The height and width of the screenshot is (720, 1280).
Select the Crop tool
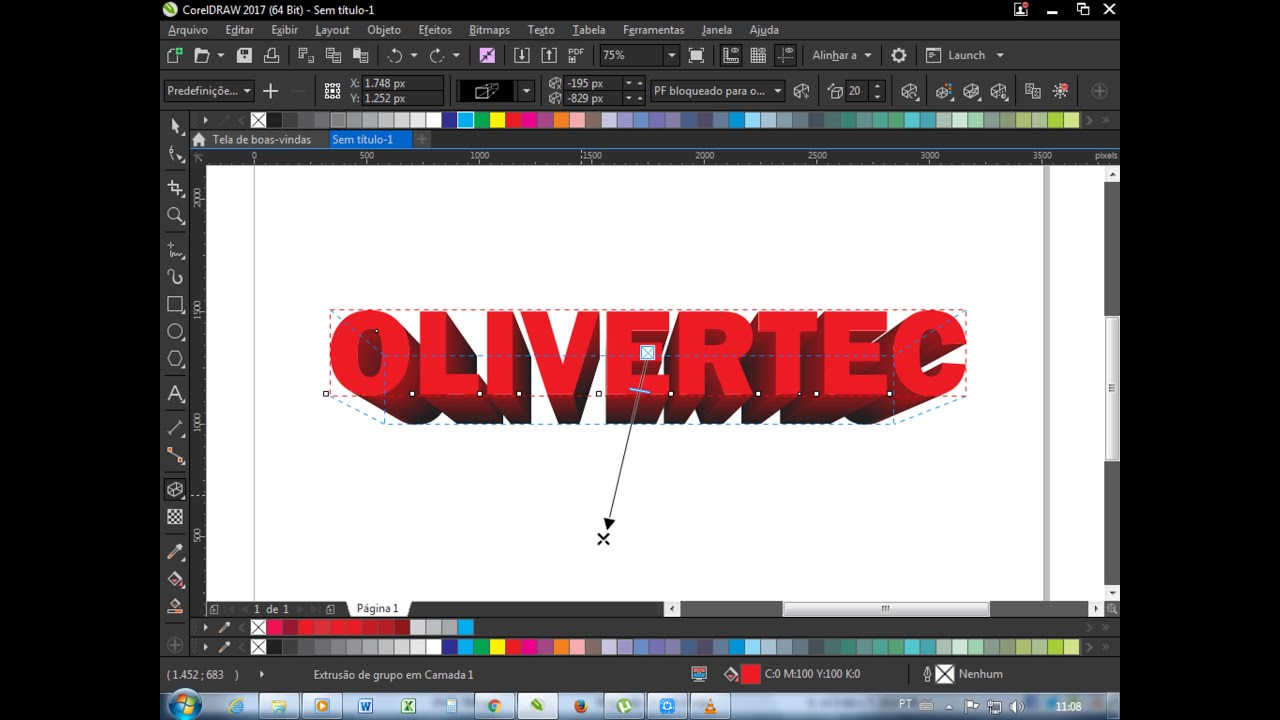176,188
